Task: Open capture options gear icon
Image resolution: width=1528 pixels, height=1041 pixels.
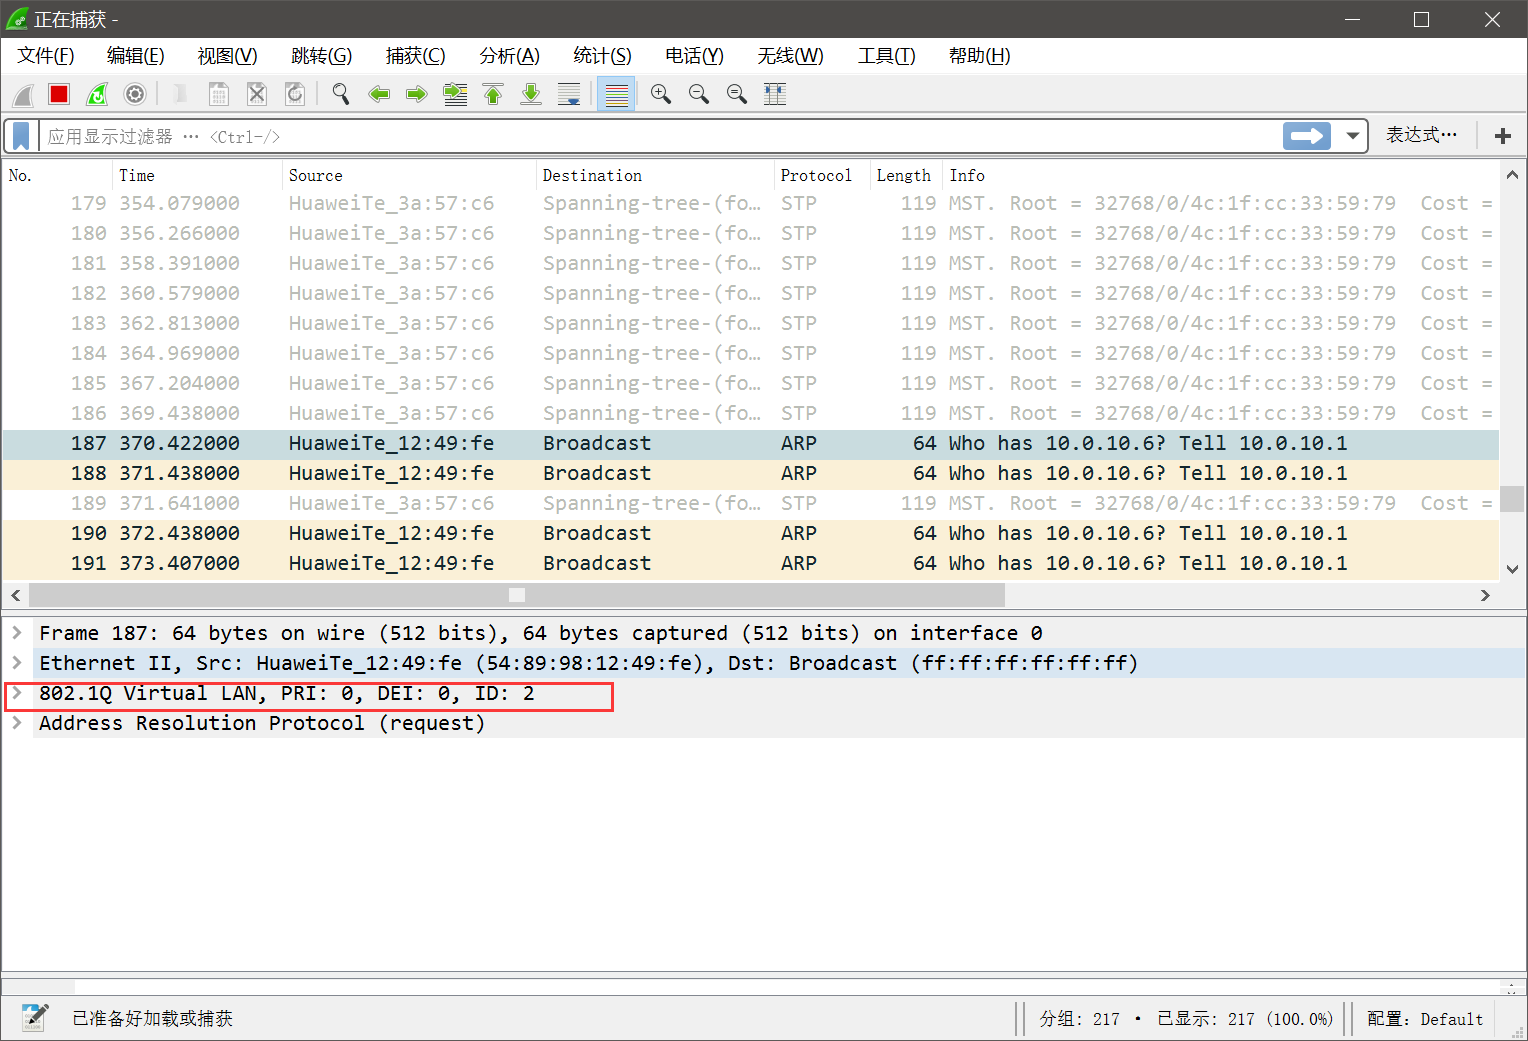Action: (x=135, y=95)
